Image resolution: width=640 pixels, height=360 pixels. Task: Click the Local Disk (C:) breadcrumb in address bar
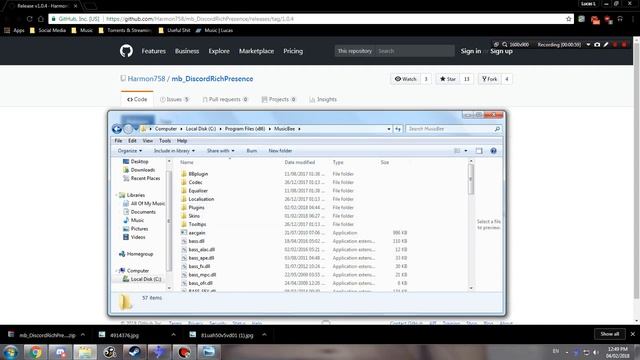click(201, 129)
